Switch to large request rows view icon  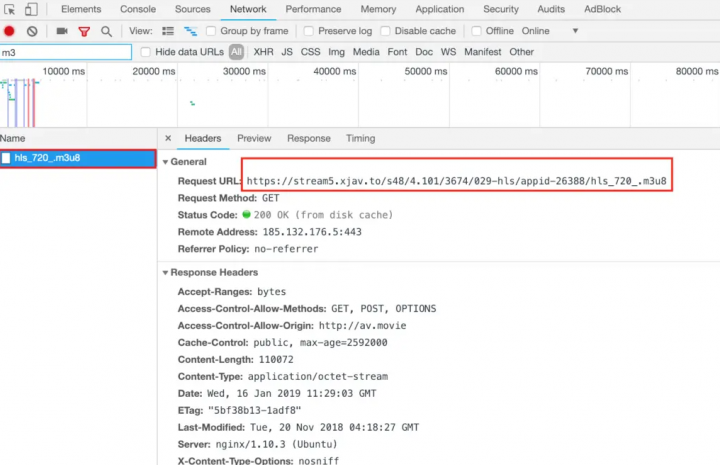click(168, 31)
